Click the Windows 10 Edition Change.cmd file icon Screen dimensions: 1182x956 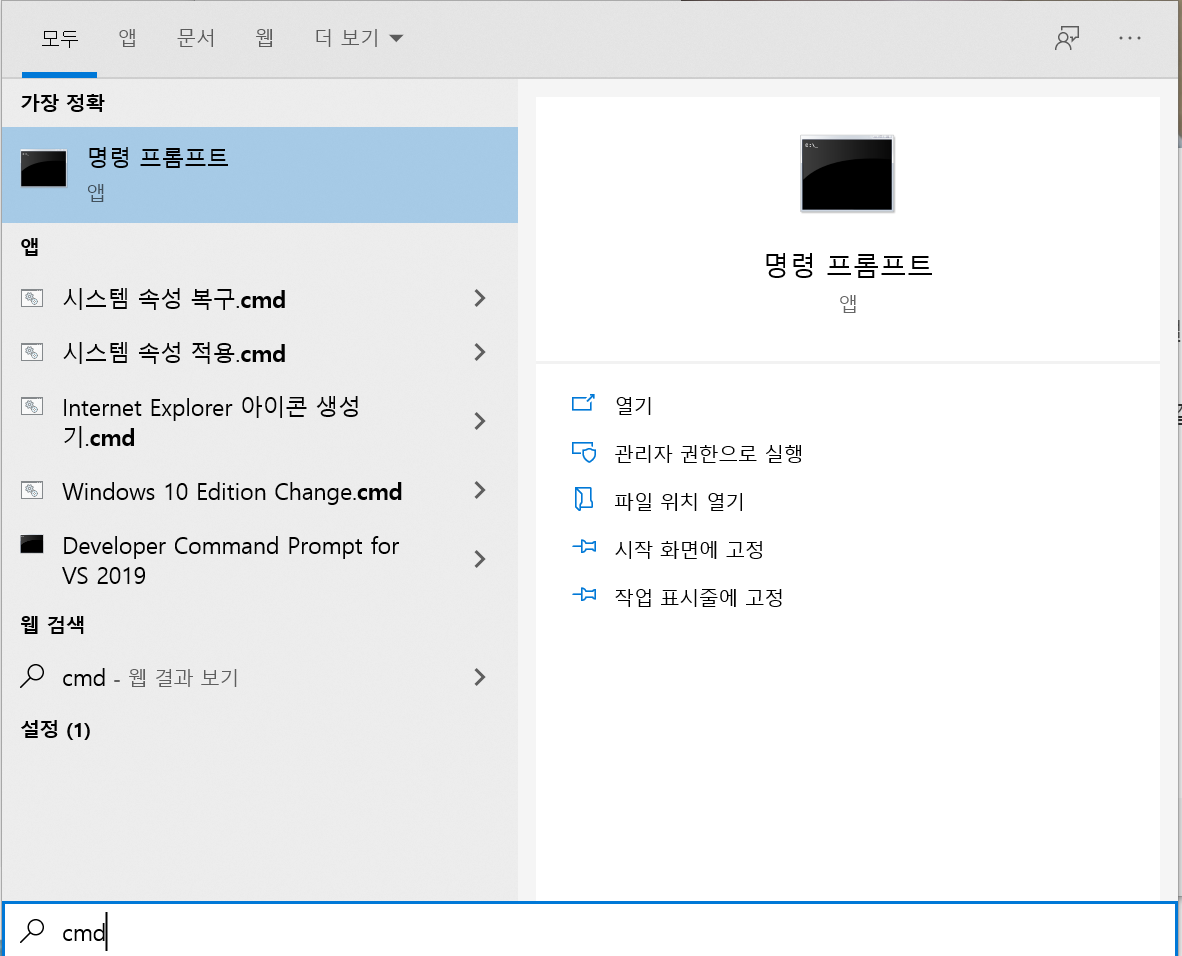coord(32,491)
